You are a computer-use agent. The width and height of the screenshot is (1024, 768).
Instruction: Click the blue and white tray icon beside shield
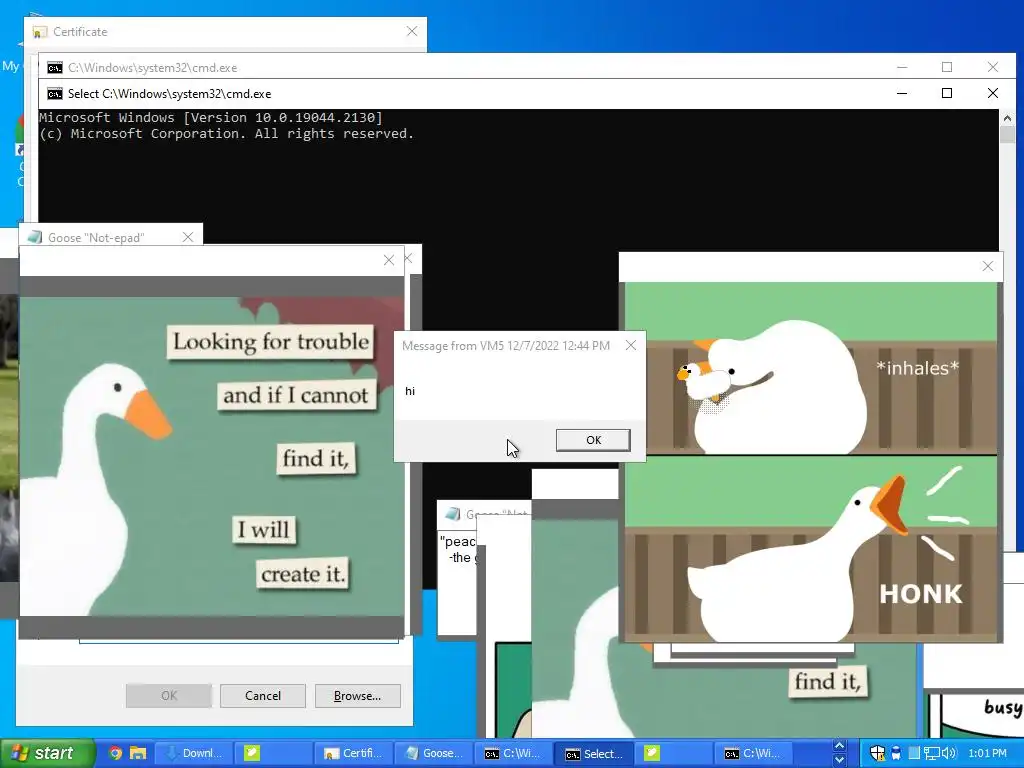[x=896, y=753]
